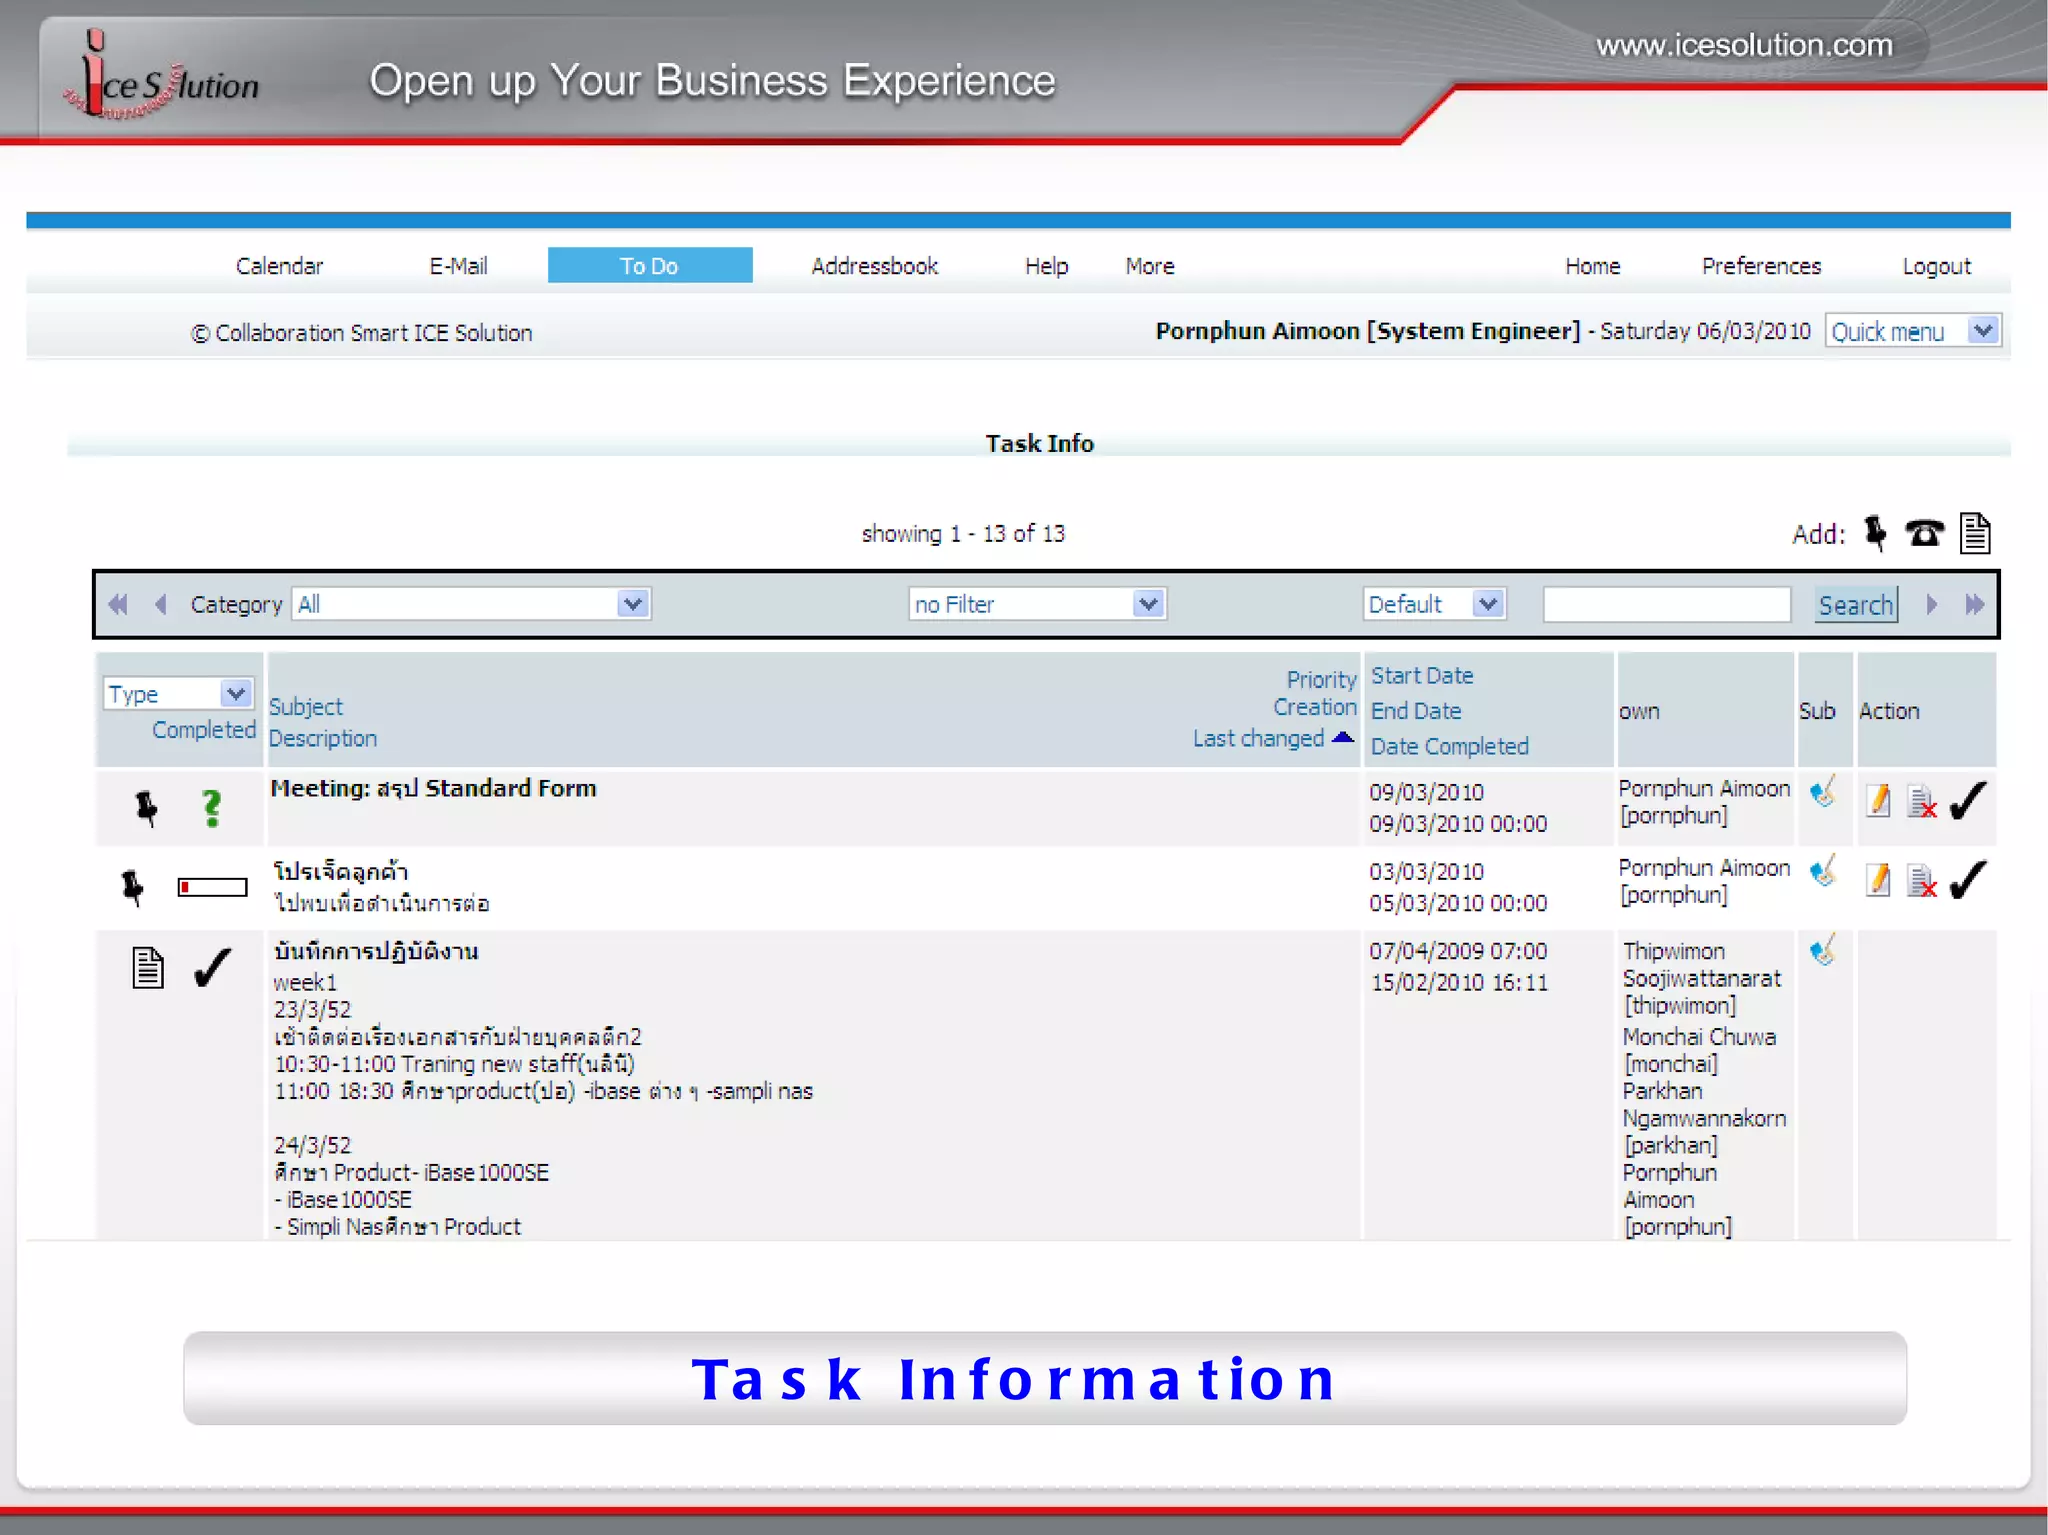Sort by Date Completed header

(x=1449, y=746)
